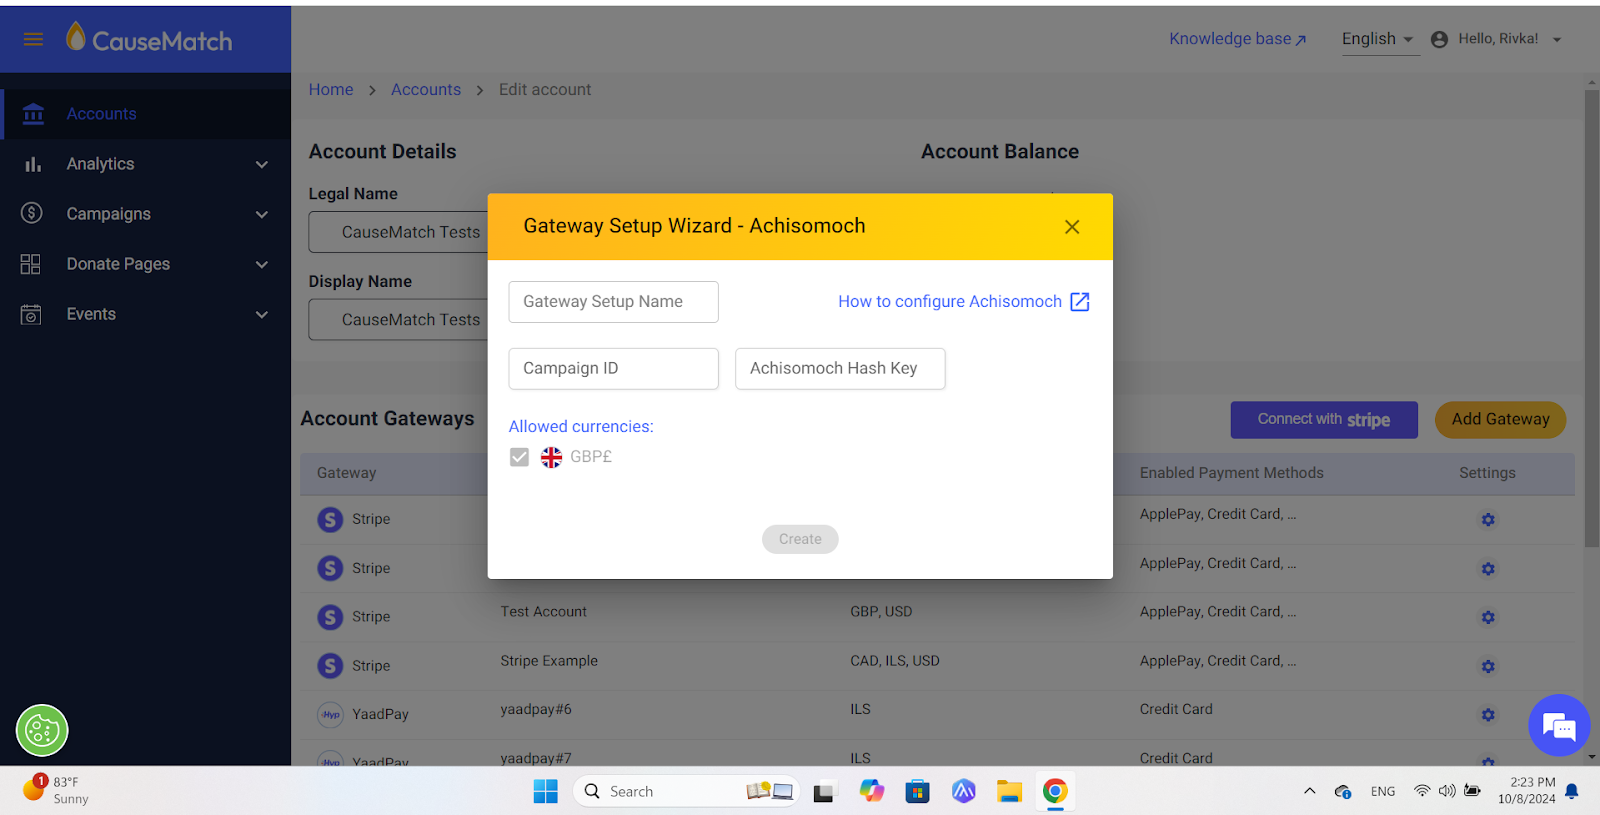Focus the Gateway Setup Name field
The height and width of the screenshot is (815, 1600).
tap(613, 302)
